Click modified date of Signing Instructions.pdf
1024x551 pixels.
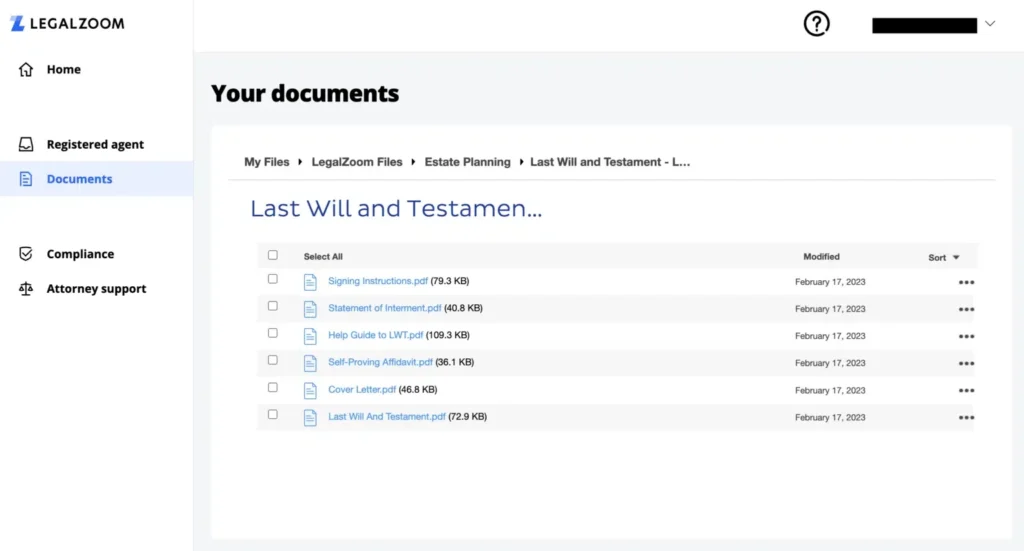coord(830,282)
